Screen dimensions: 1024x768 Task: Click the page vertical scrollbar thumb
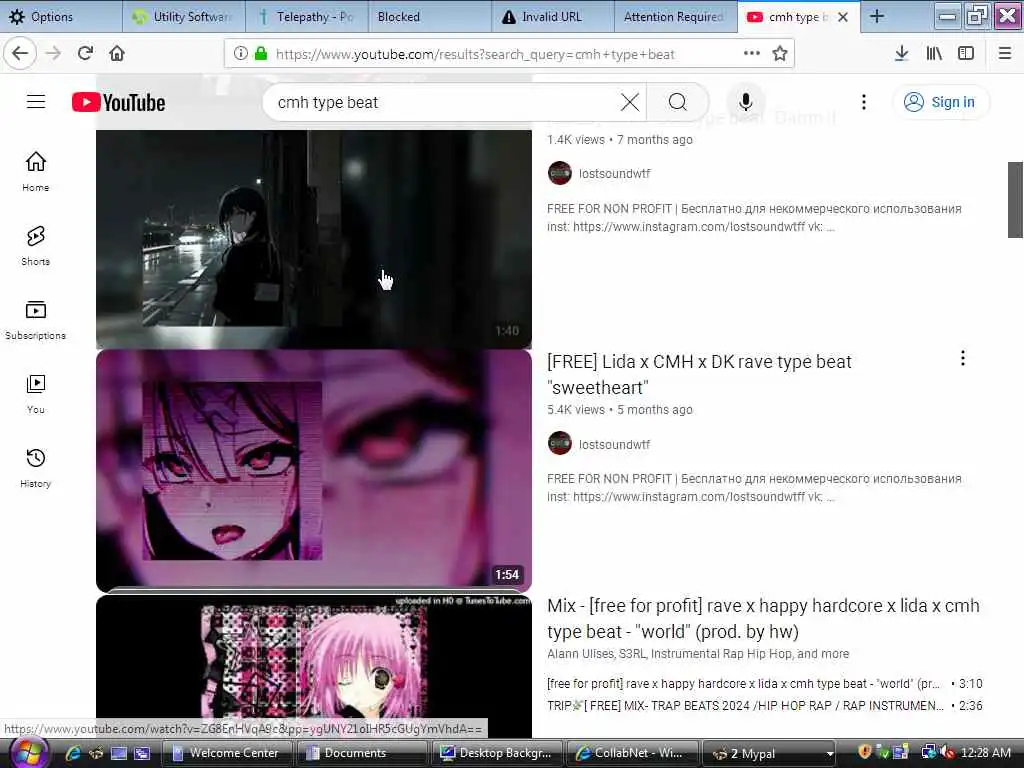1015,200
